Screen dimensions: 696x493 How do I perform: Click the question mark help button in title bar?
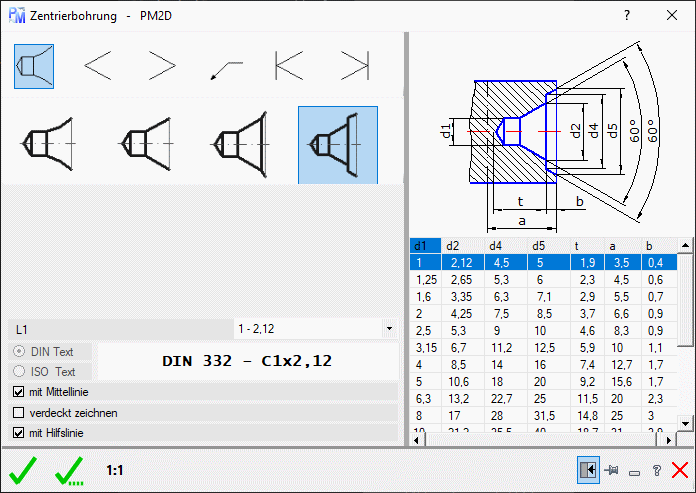[x=627, y=16]
